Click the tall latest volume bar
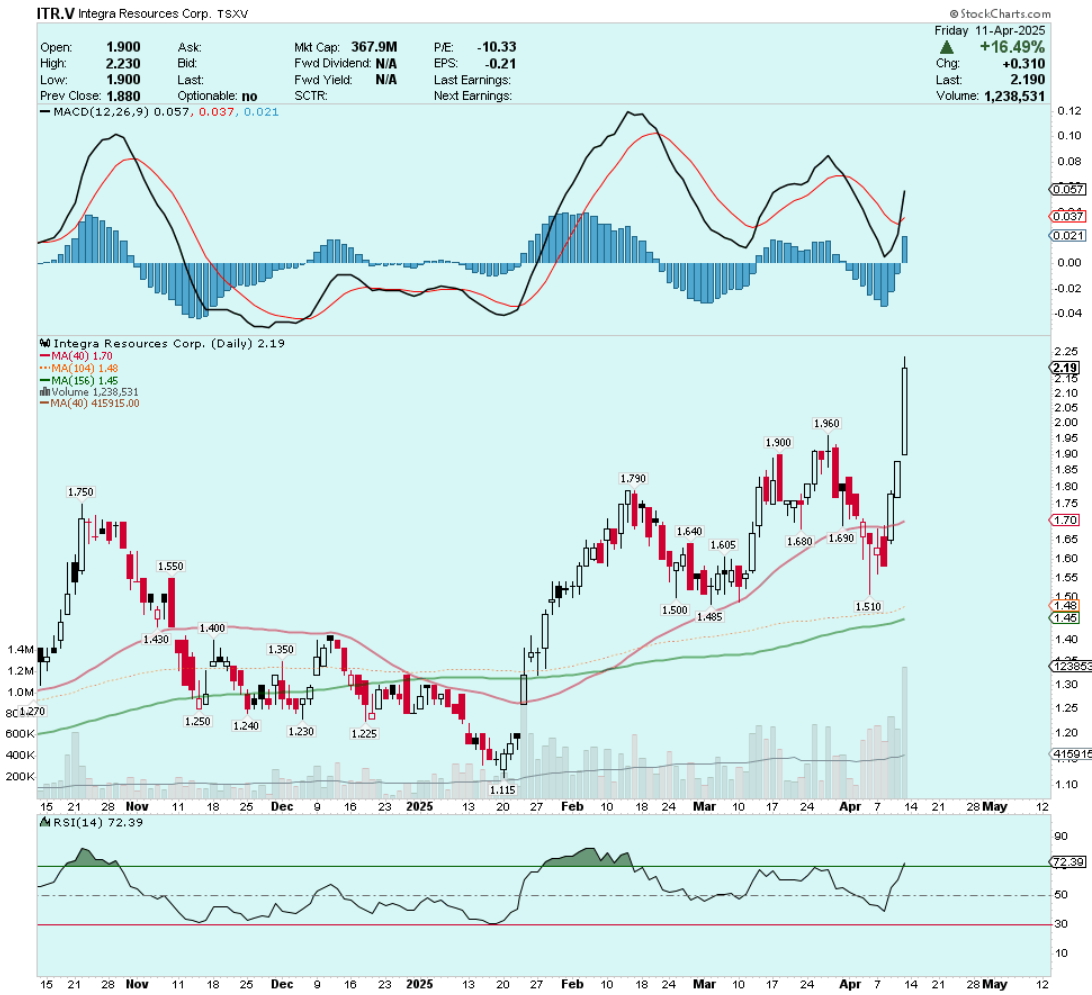Viewport: 1092px width, 995px height. tap(905, 732)
